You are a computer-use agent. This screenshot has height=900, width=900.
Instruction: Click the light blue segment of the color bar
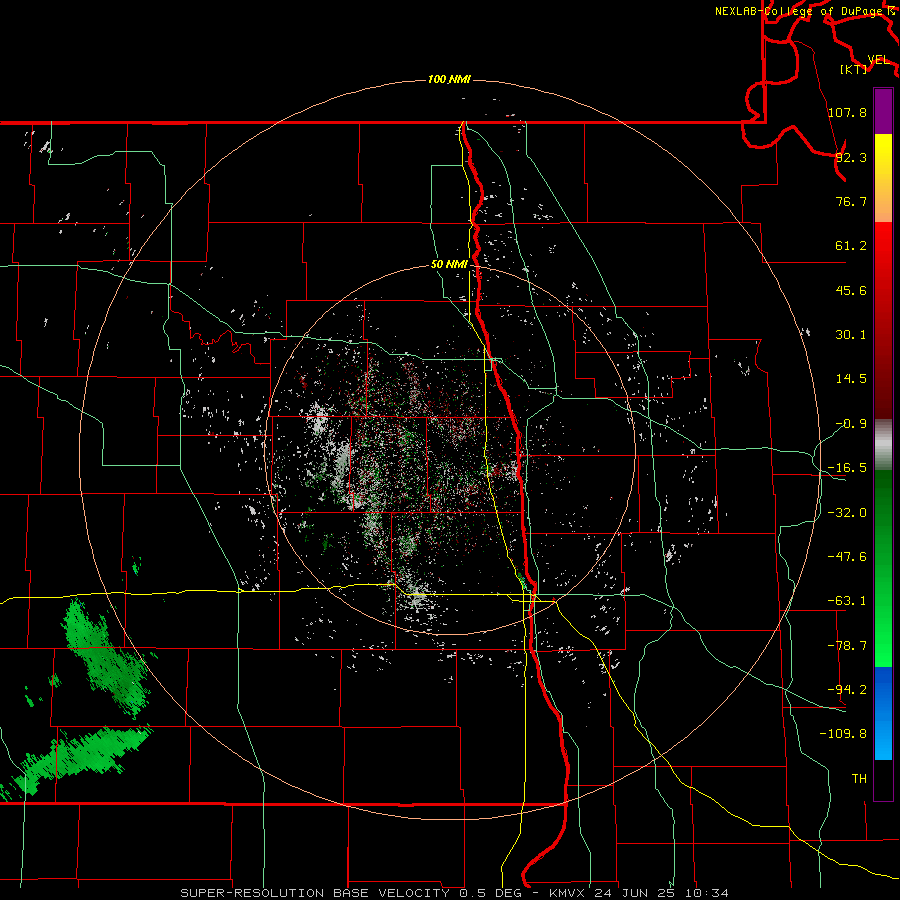pyautogui.click(x=883, y=713)
